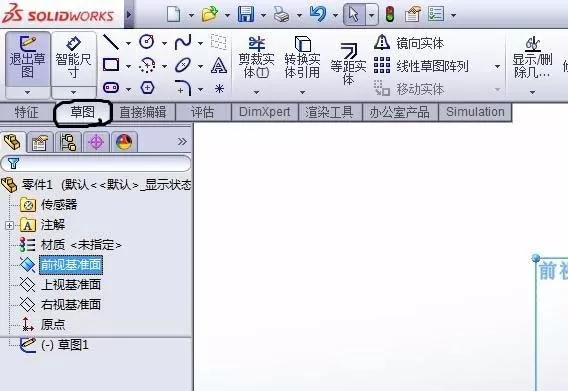The image size is (568, 391).
Task: Switch to the 直接编辑 tab
Action: tap(143, 112)
